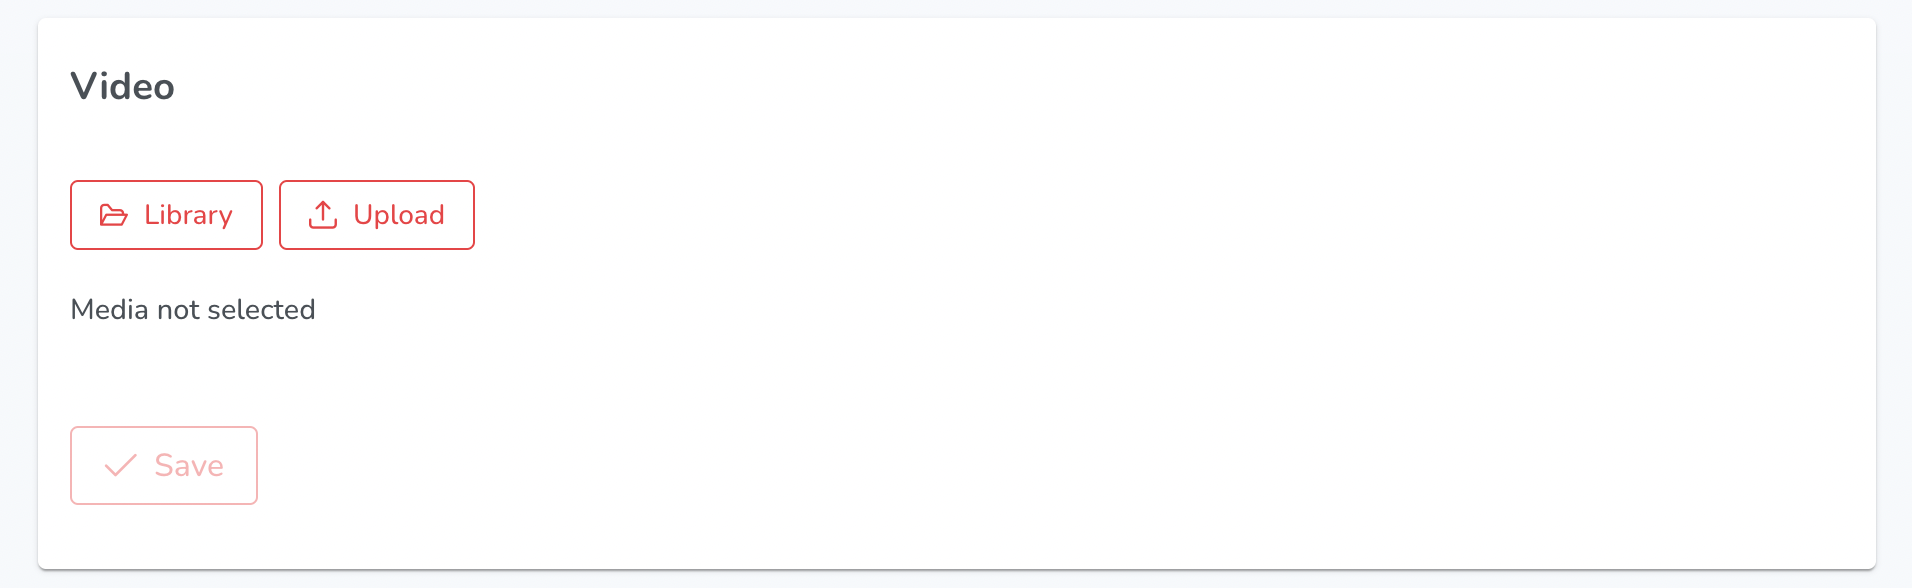Click the word 'Save' on the faded button
The width and height of the screenshot is (1912, 588).
click(x=189, y=465)
